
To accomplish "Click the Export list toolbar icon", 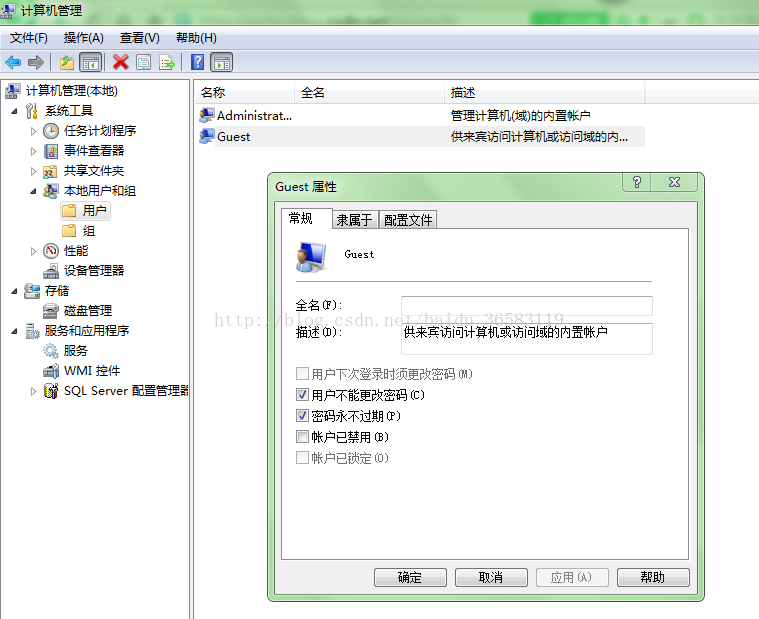I will tap(167, 62).
